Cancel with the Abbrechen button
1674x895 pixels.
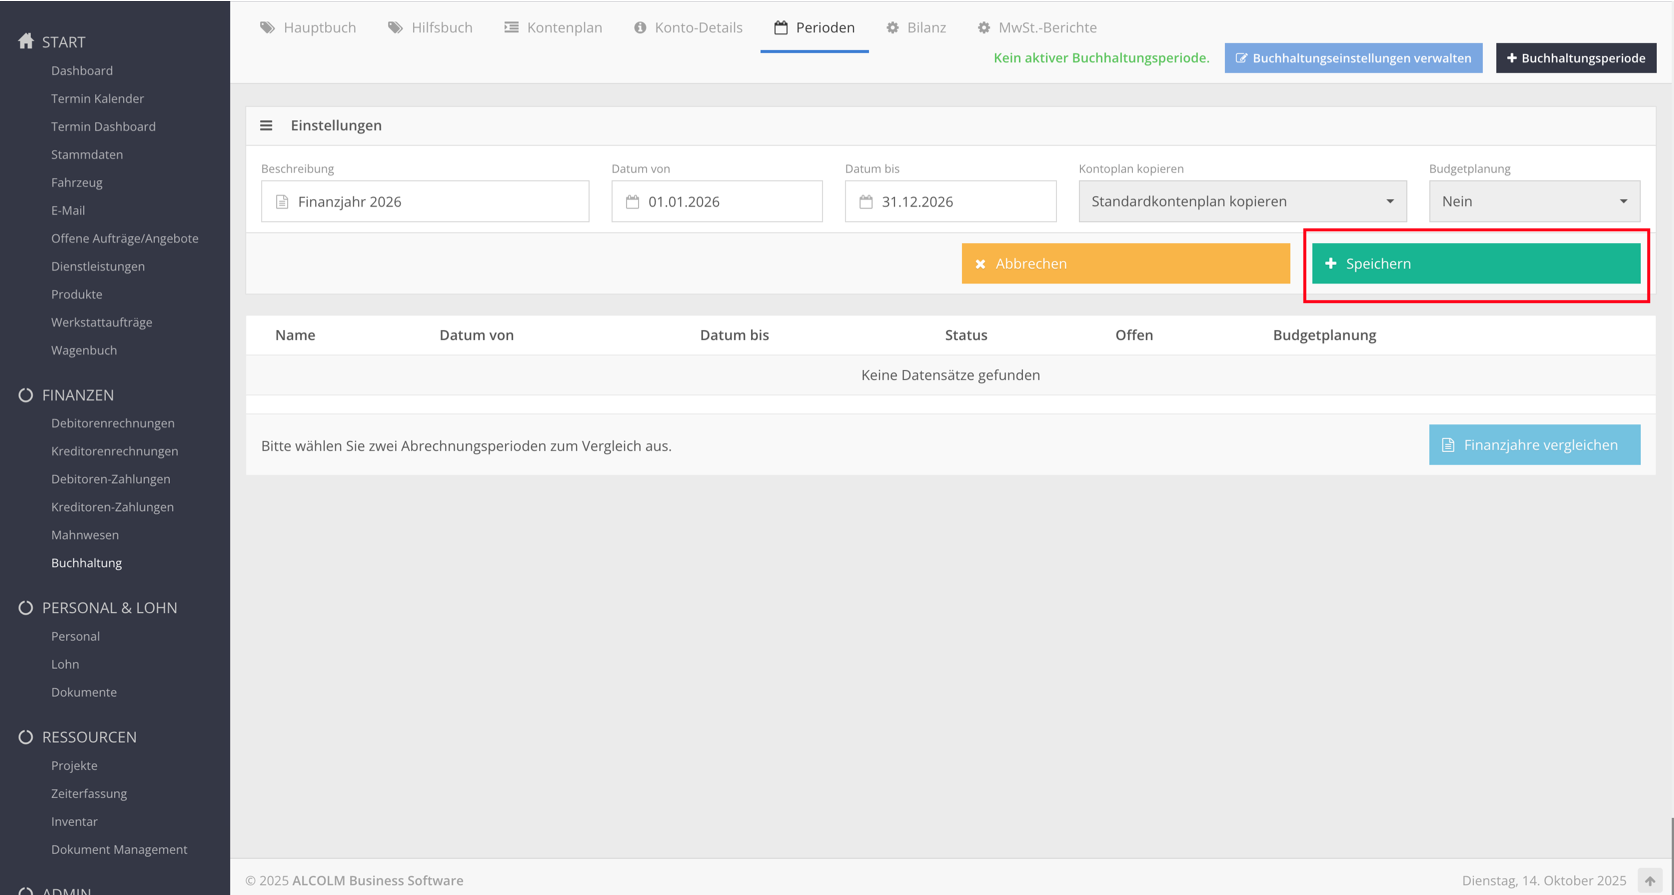[1125, 264]
